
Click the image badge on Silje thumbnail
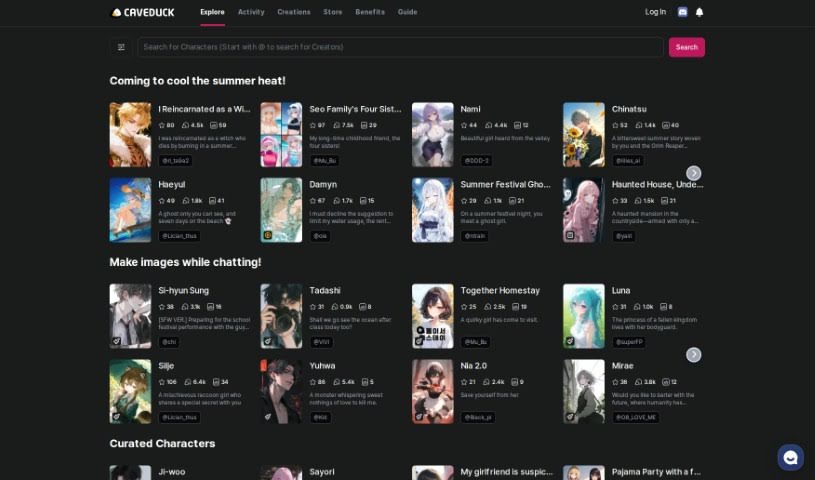click(x=116, y=416)
